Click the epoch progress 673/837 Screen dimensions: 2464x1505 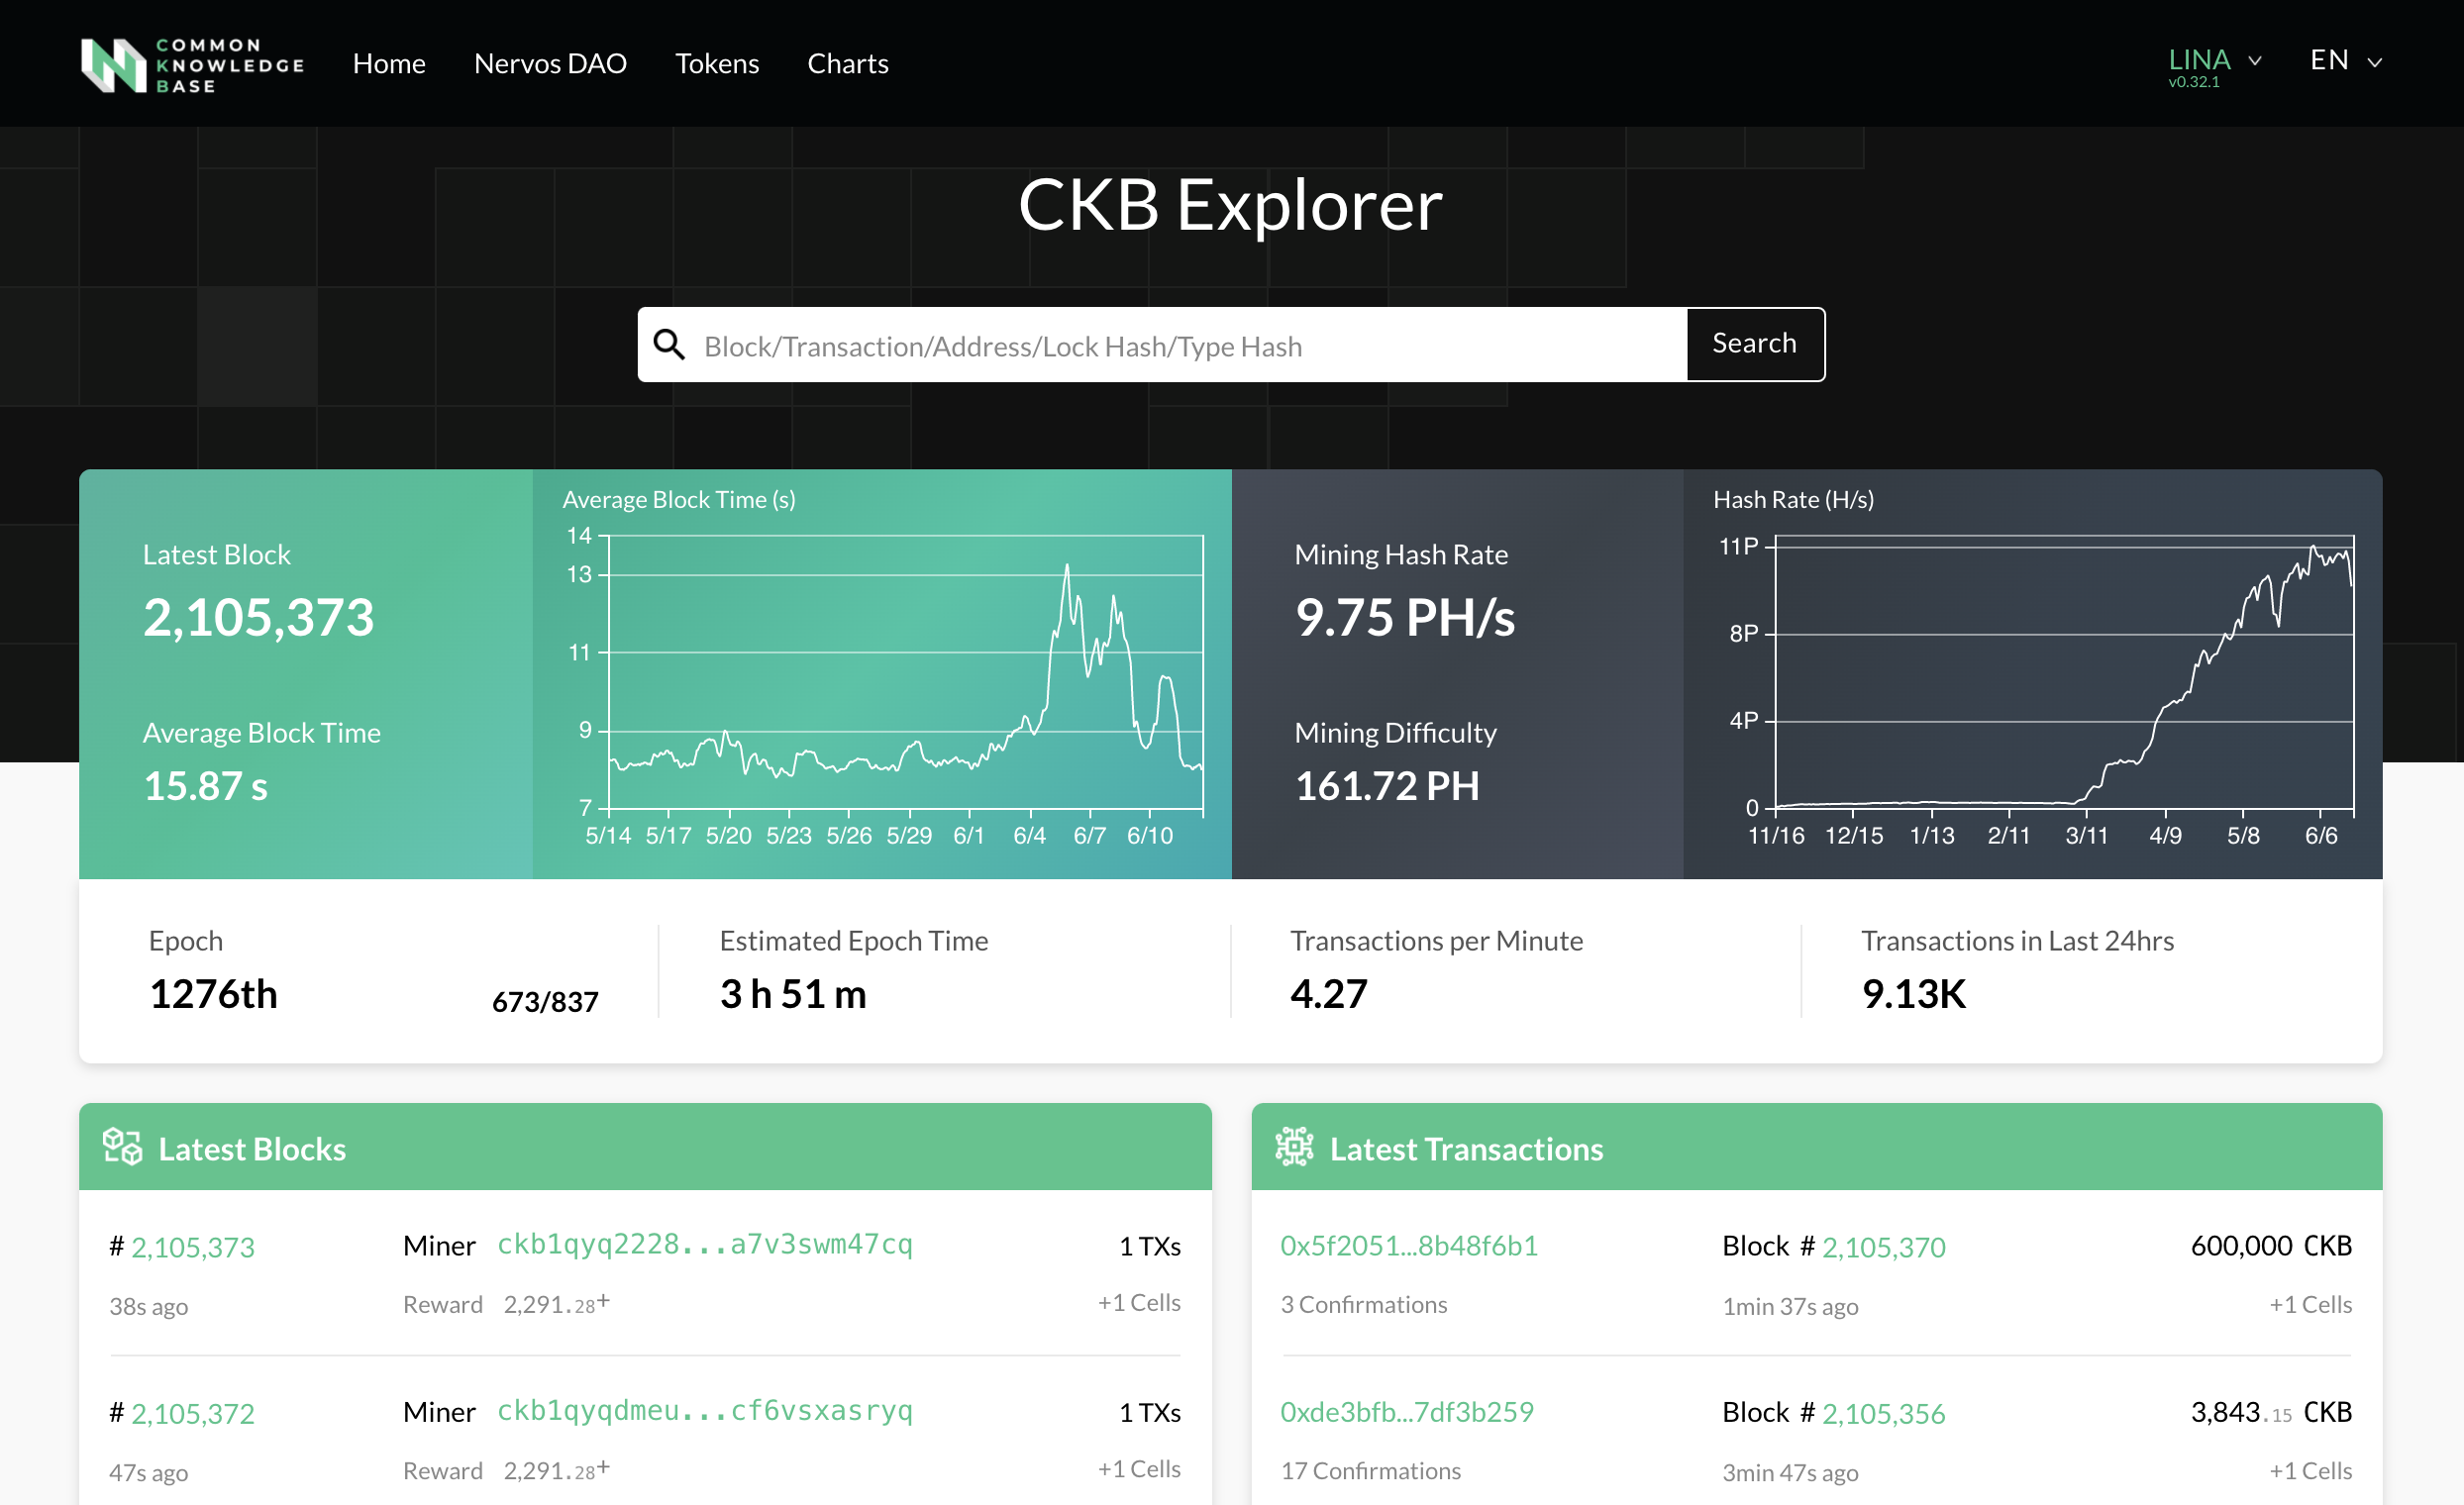point(545,1002)
